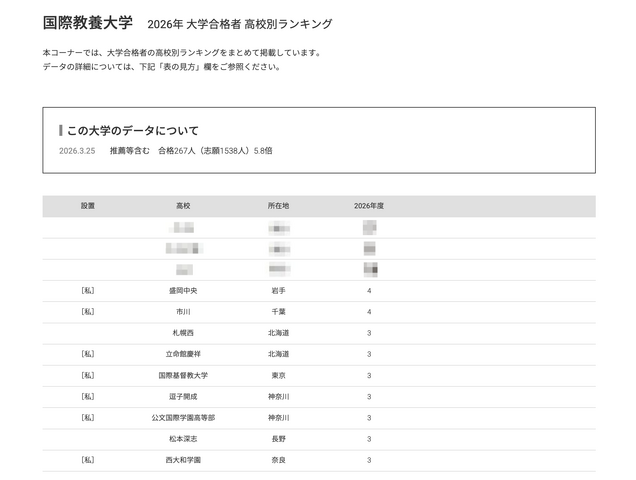636x480 pixels.
Task: Click the この大学のデータについて box title
Action: click(133, 131)
